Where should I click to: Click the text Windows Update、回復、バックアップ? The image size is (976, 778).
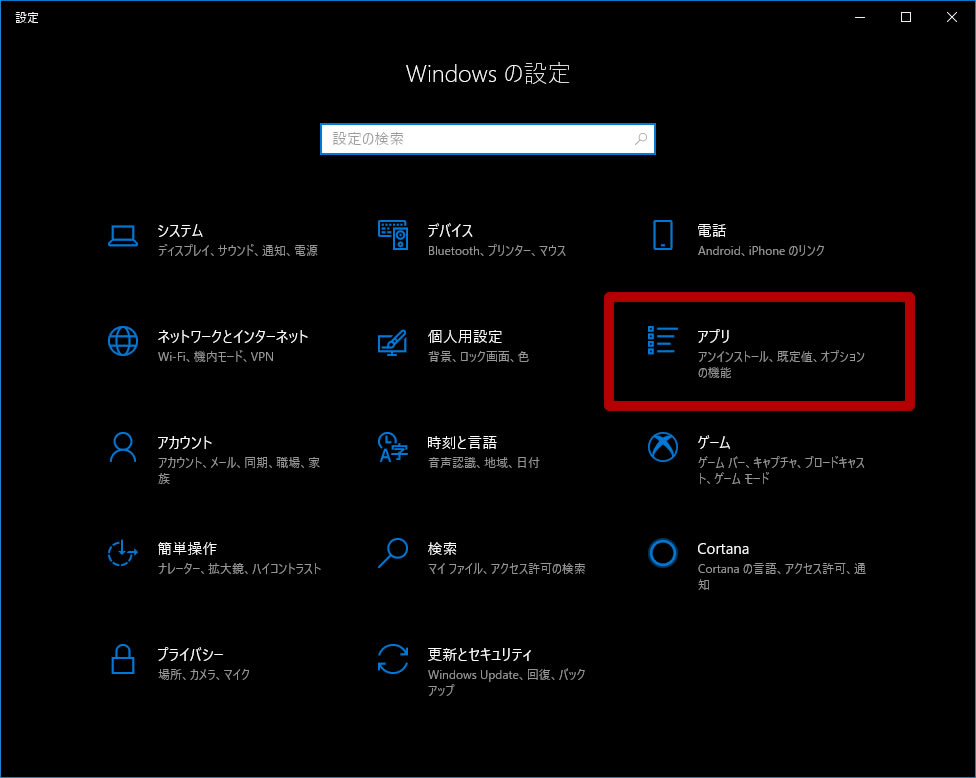pos(506,682)
